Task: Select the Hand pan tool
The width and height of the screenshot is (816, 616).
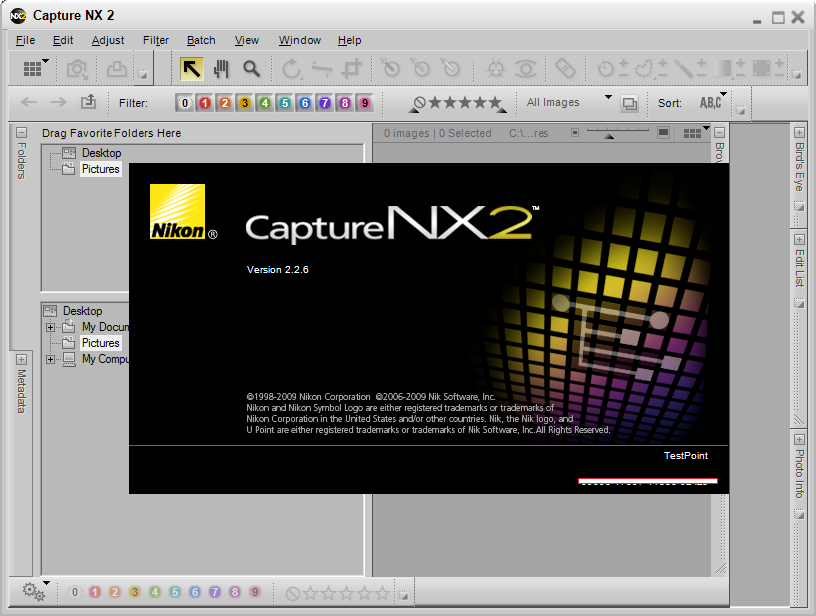Action: click(x=222, y=69)
